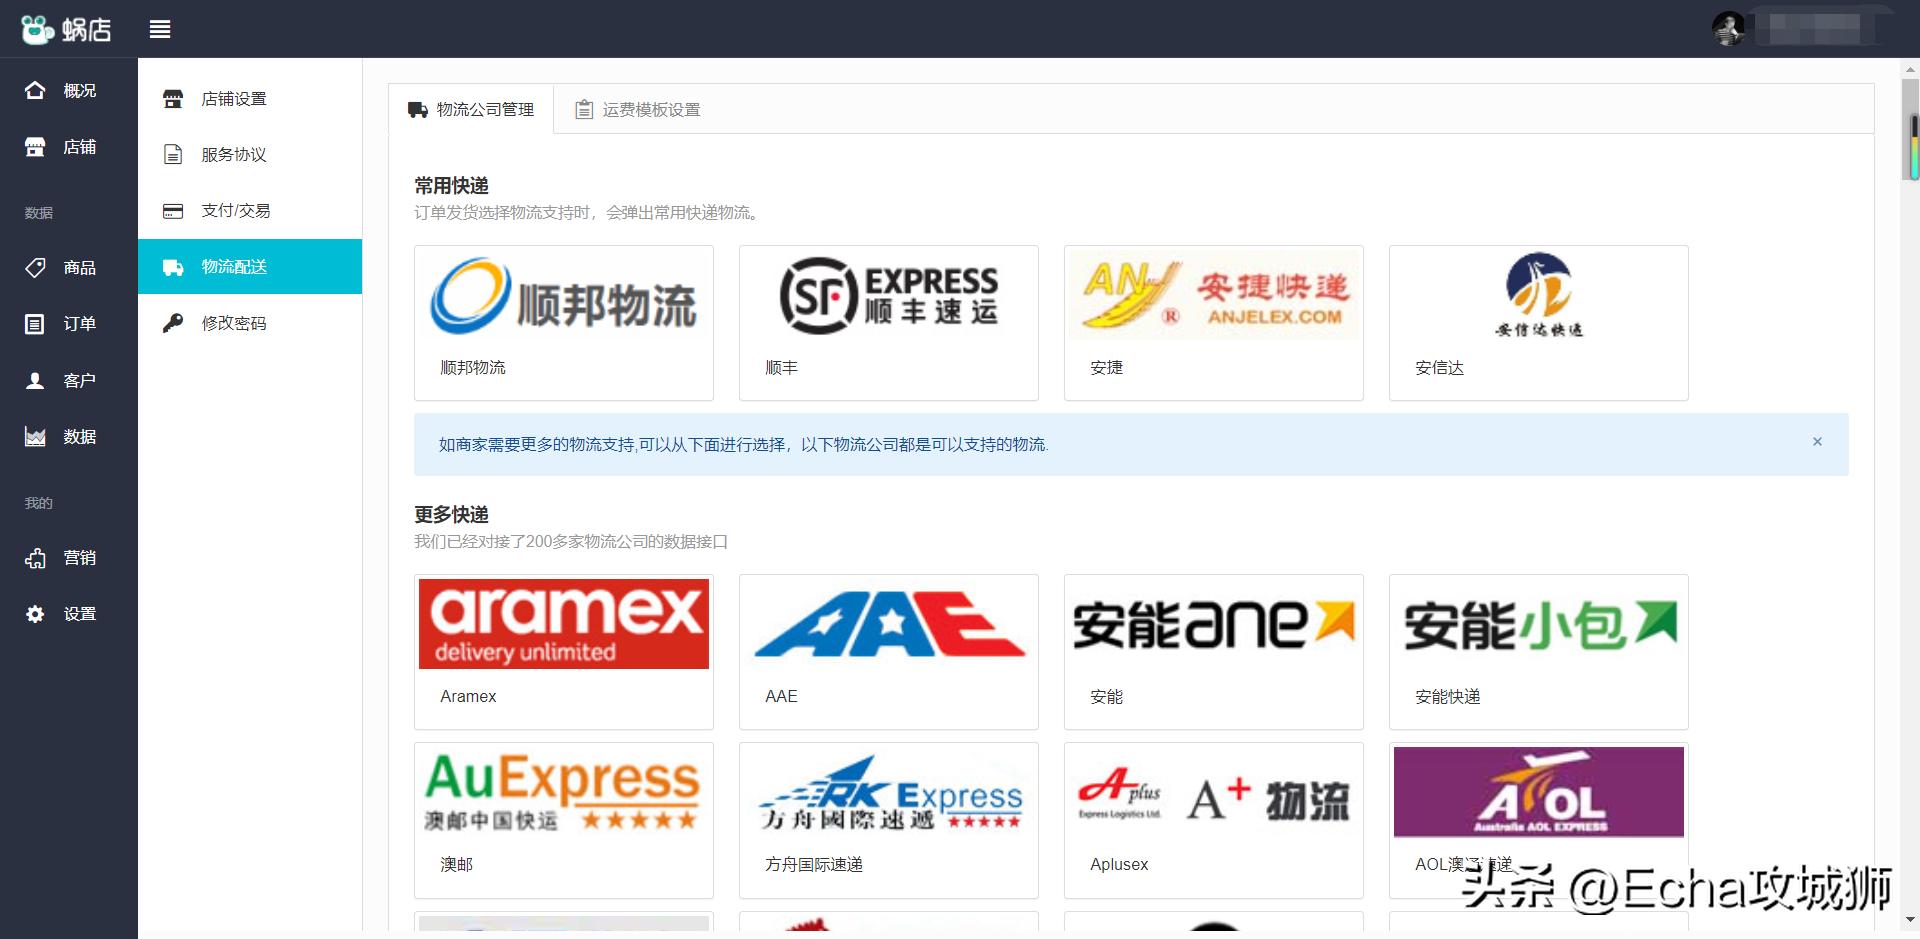Open the 店铺设置 menu item
Image resolution: width=1920 pixels, height=939 pixels.
coord(232,99)
